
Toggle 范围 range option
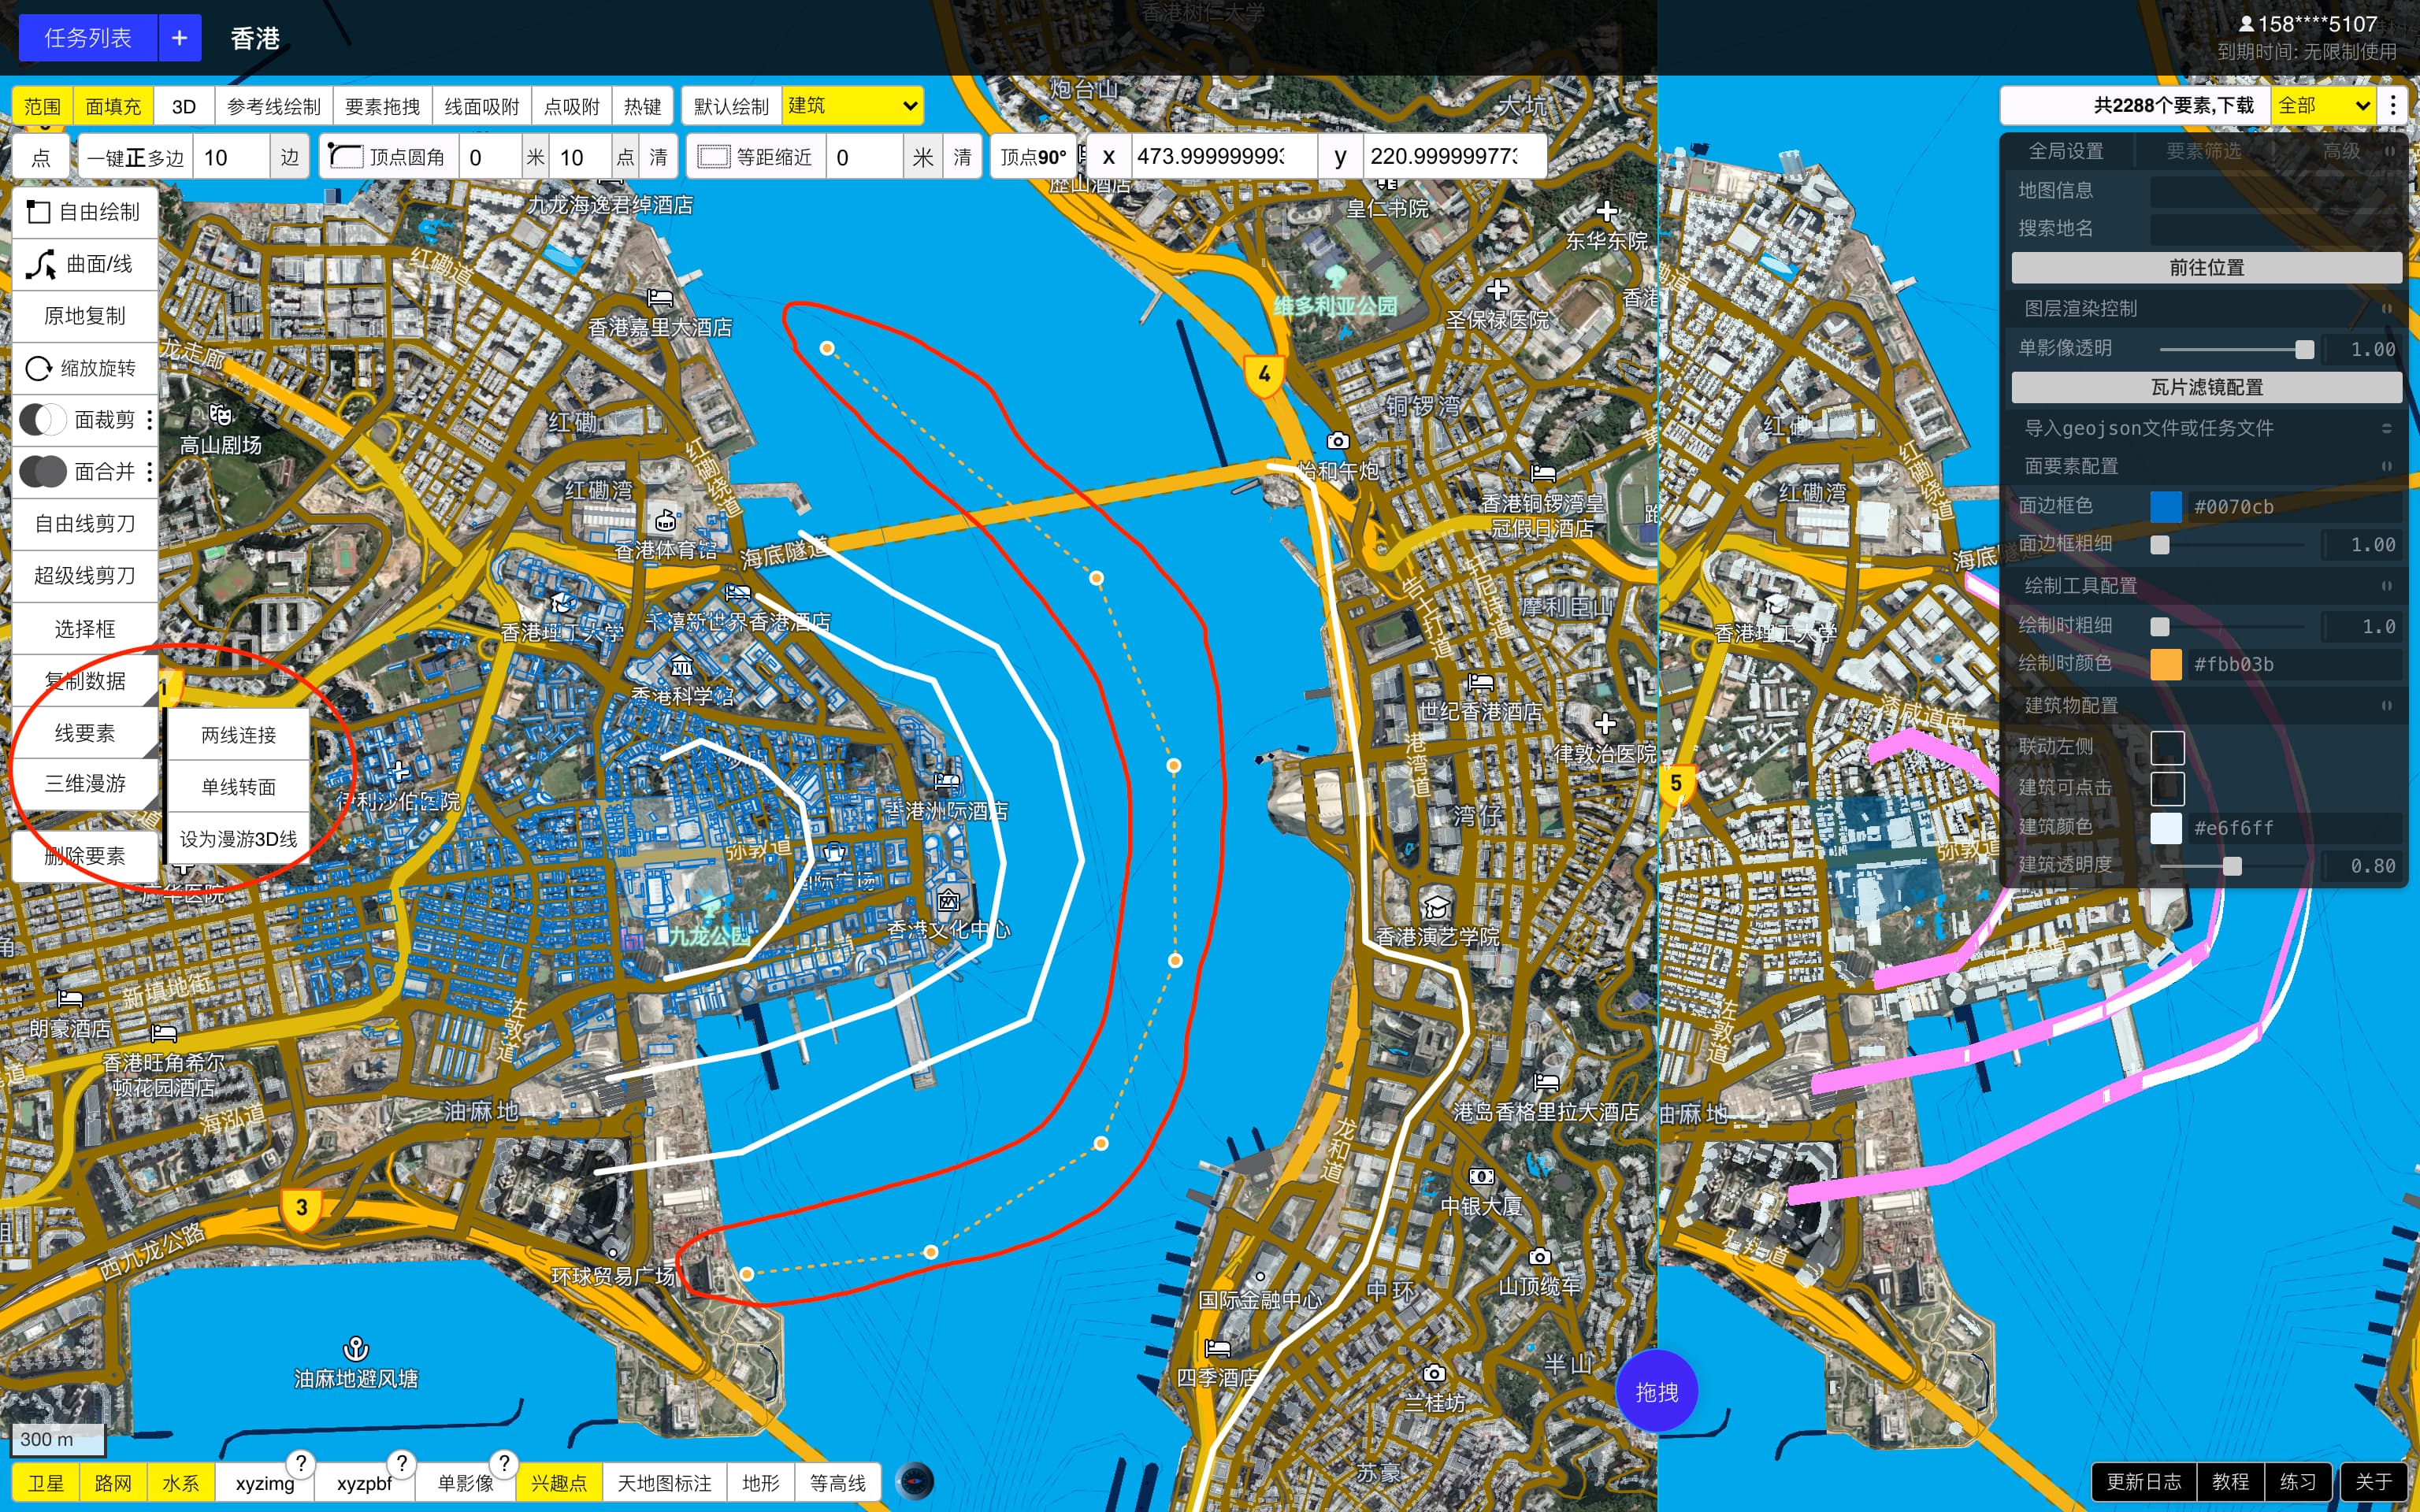coord(43,106)
